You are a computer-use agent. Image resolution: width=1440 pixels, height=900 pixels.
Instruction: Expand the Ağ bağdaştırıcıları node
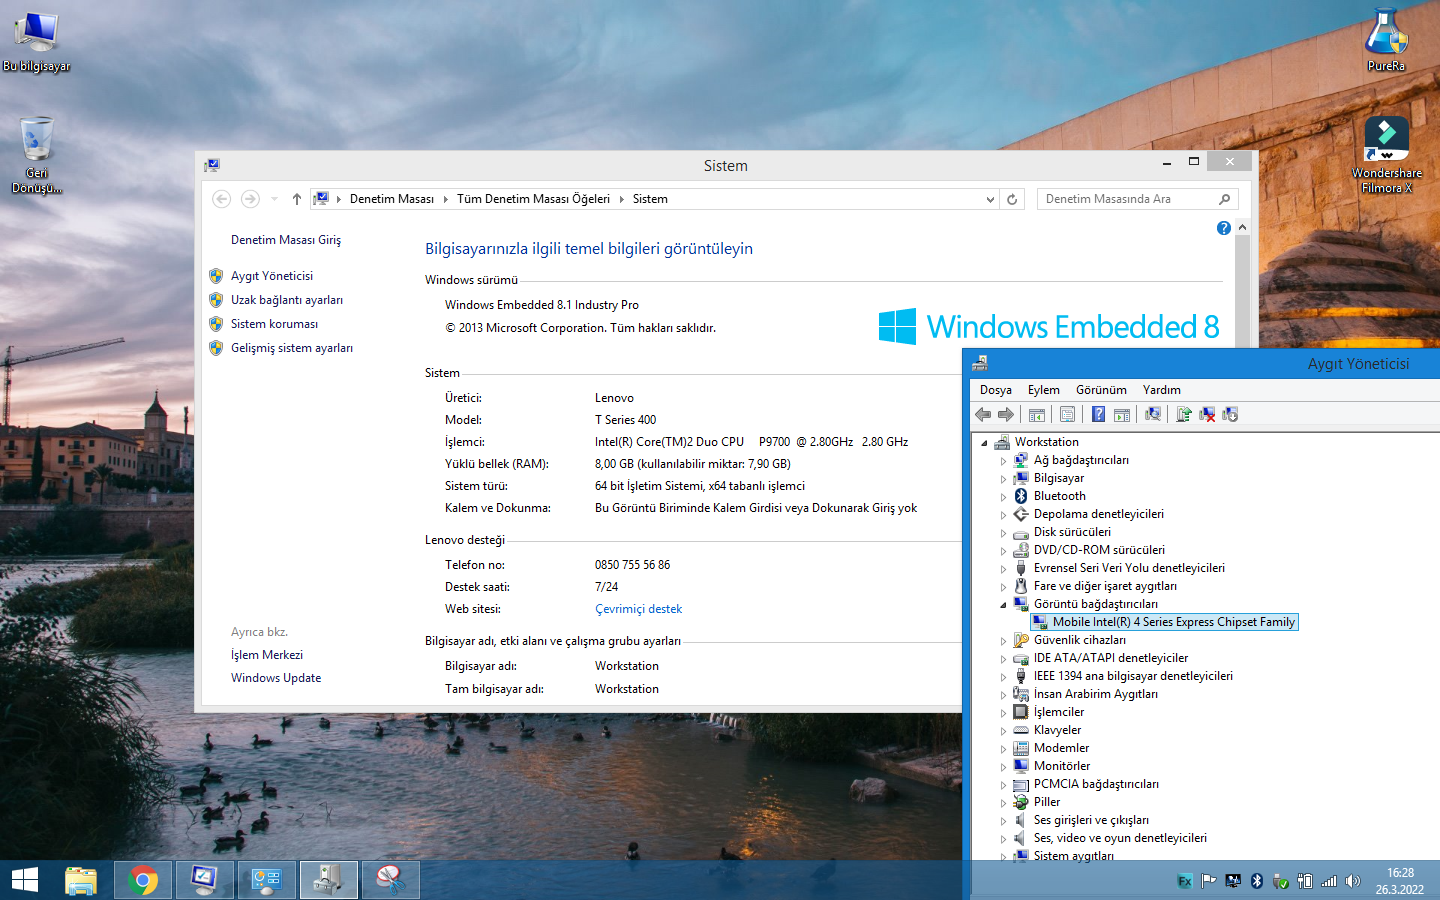point(1003,460)
